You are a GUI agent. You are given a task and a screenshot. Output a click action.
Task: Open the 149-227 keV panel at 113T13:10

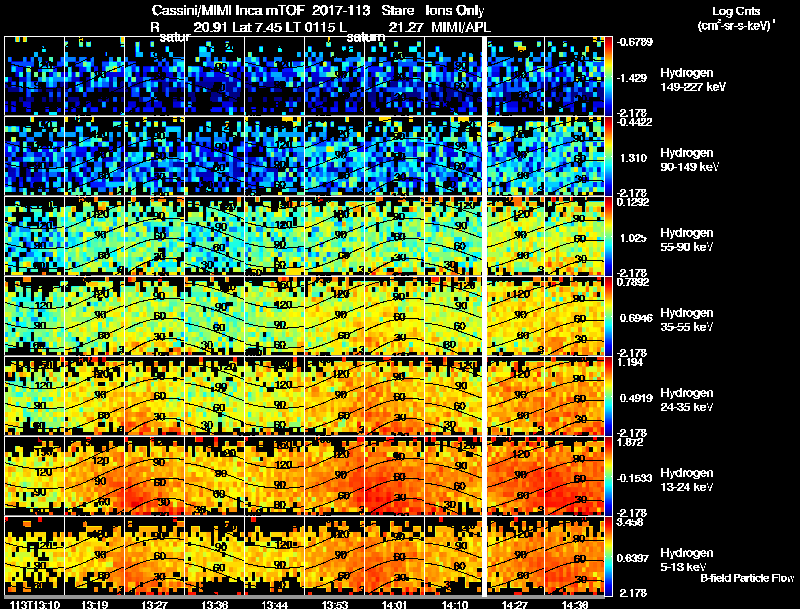point(34,76)
